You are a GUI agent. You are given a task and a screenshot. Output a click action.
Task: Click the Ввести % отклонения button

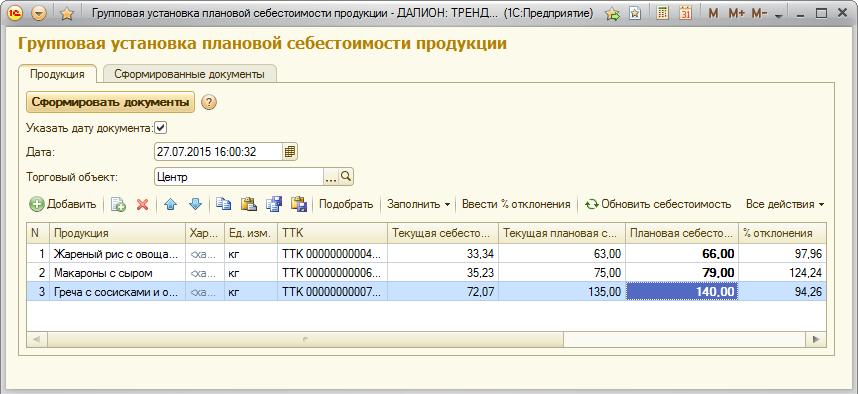516,204
